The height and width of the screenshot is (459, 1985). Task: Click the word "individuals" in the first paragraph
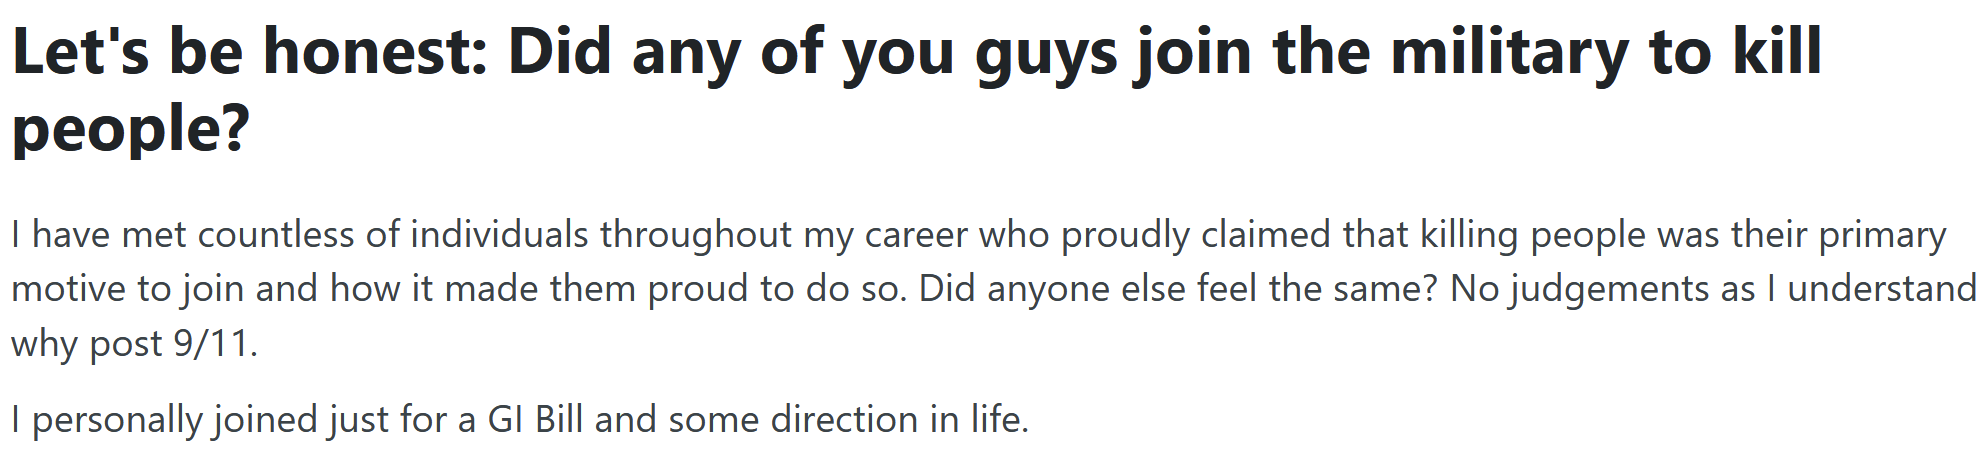coord(499,235)
